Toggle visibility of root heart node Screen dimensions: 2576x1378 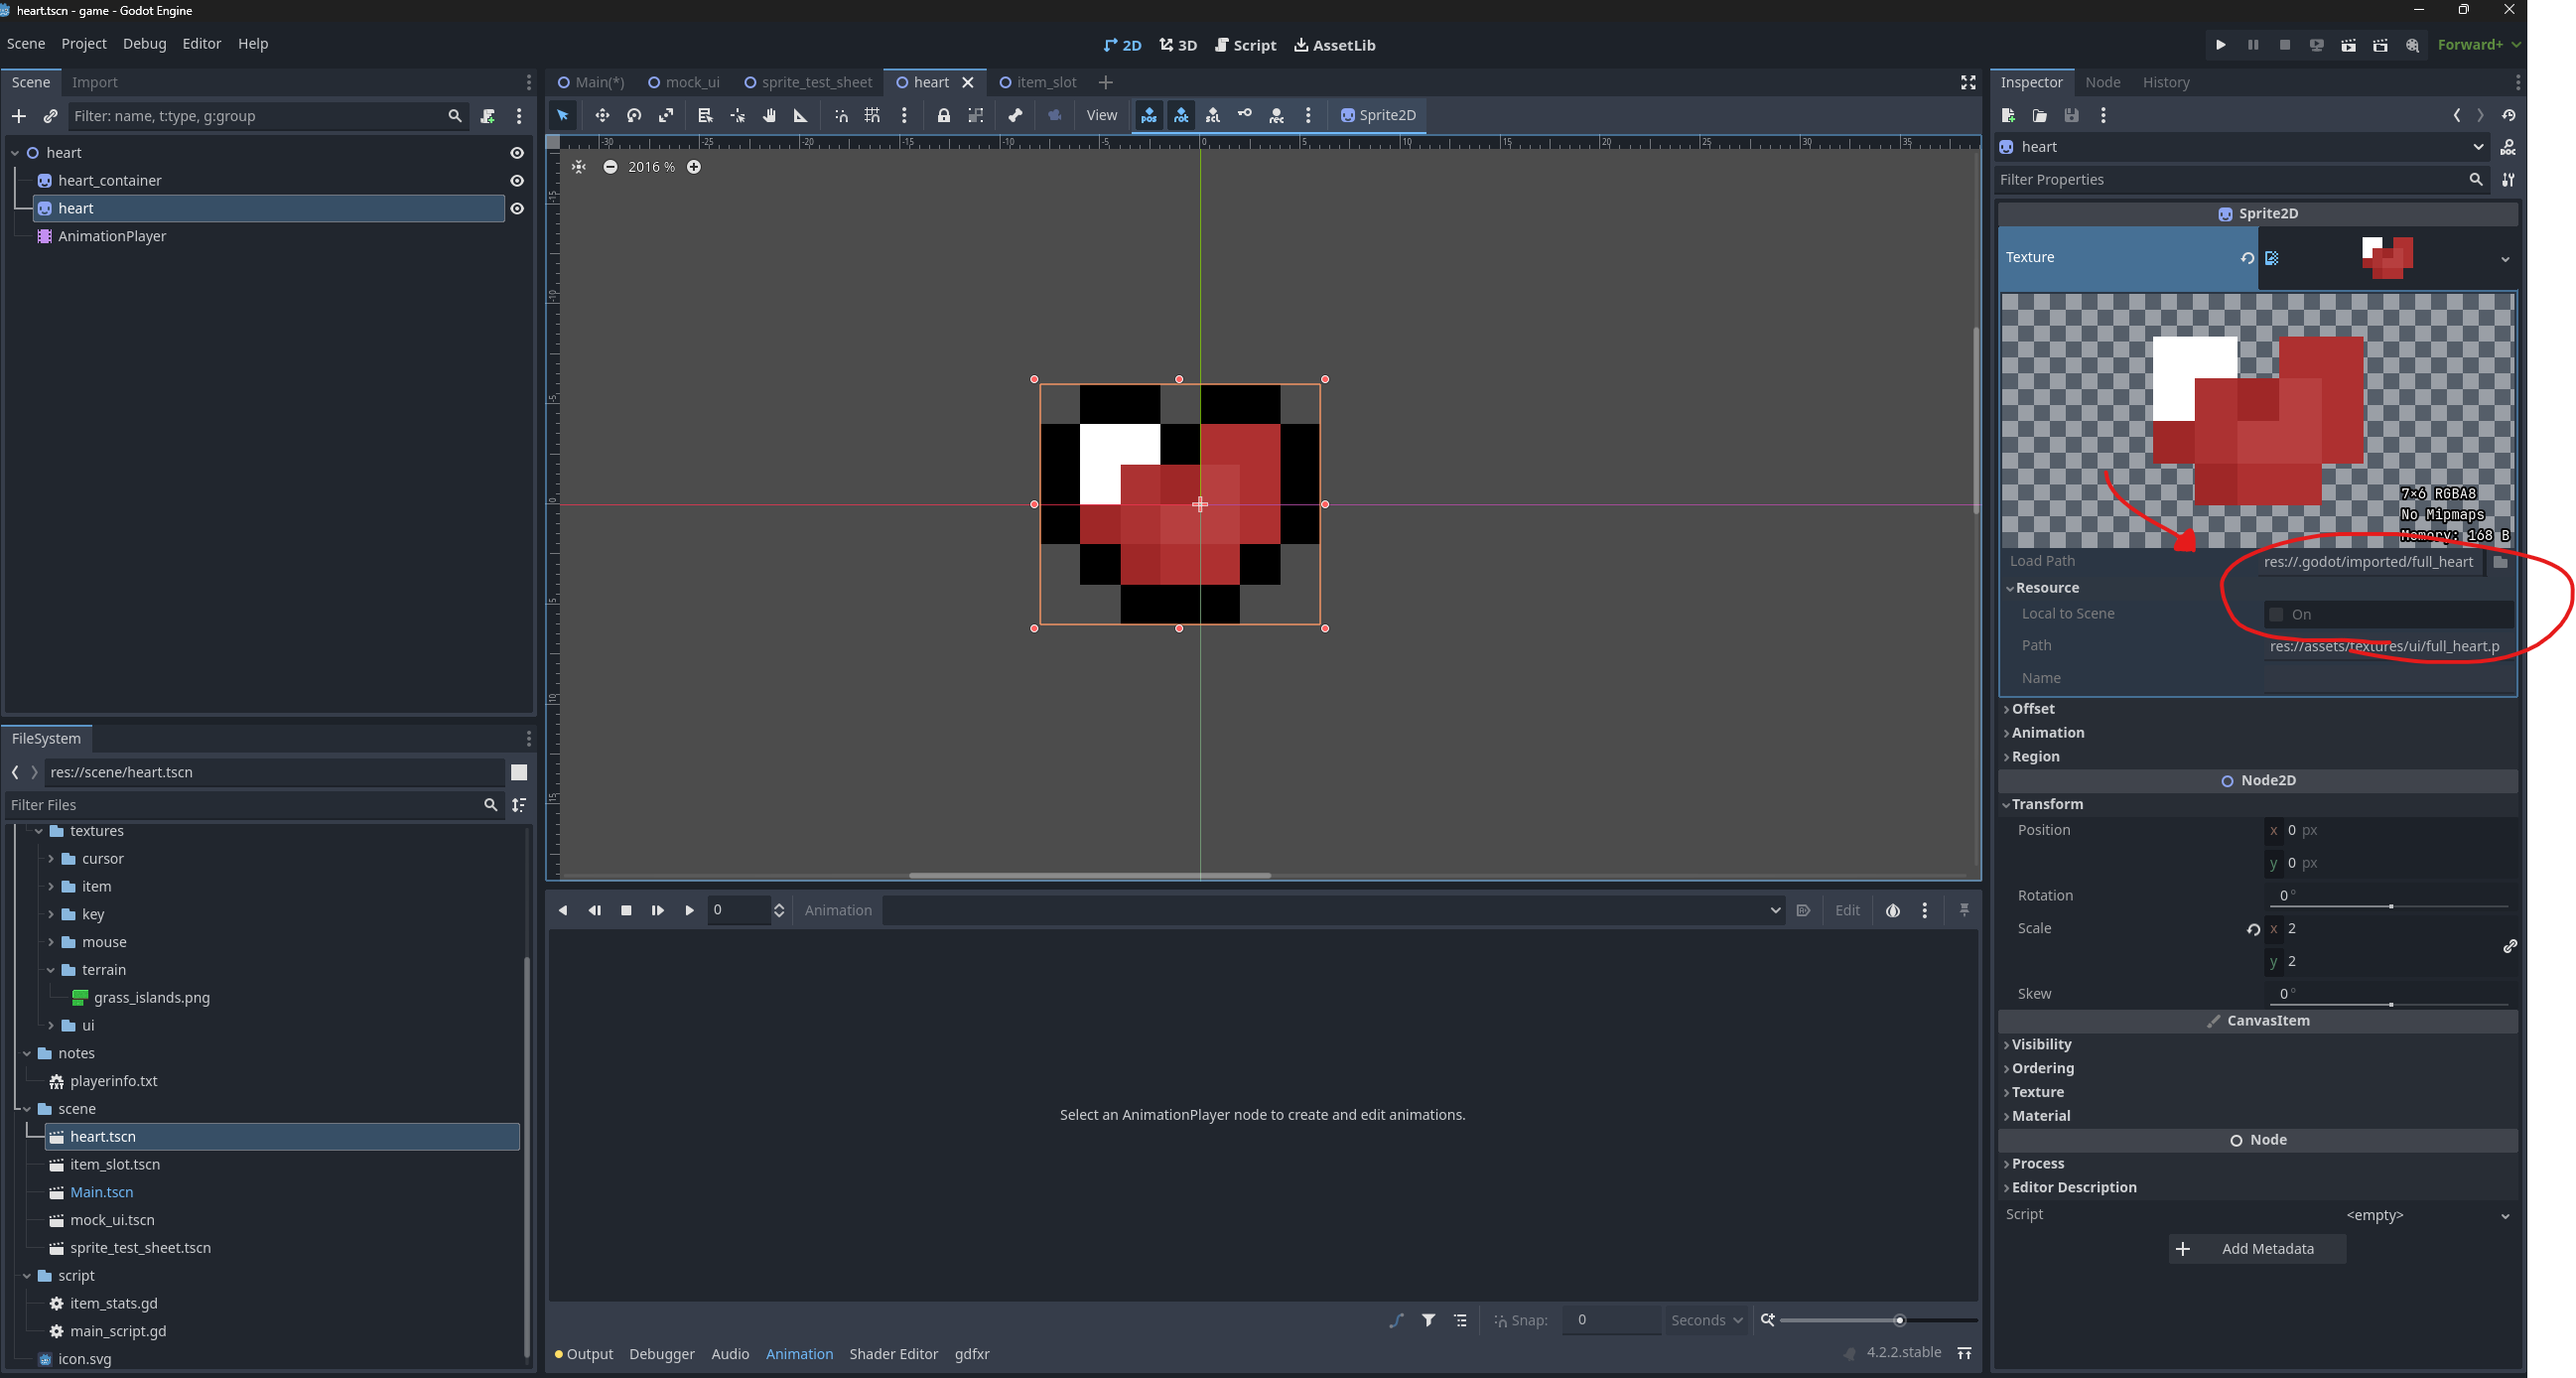coord(517,153)
